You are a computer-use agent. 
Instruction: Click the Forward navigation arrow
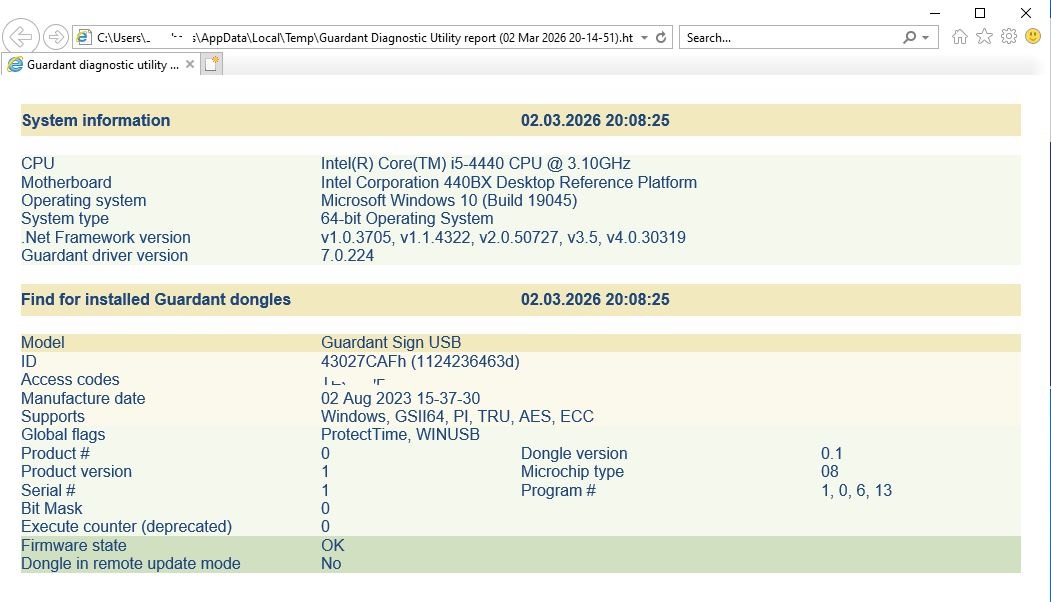pos(56,37)
